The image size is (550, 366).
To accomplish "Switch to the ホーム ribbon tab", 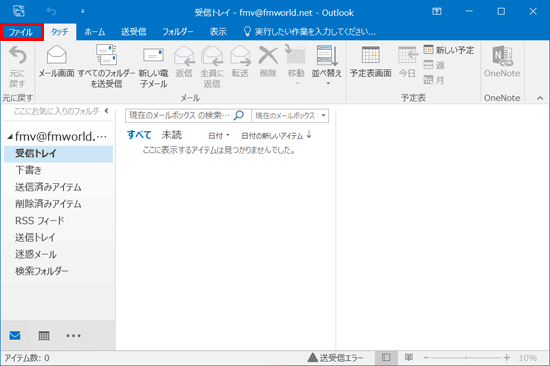I will click(95, 32).
